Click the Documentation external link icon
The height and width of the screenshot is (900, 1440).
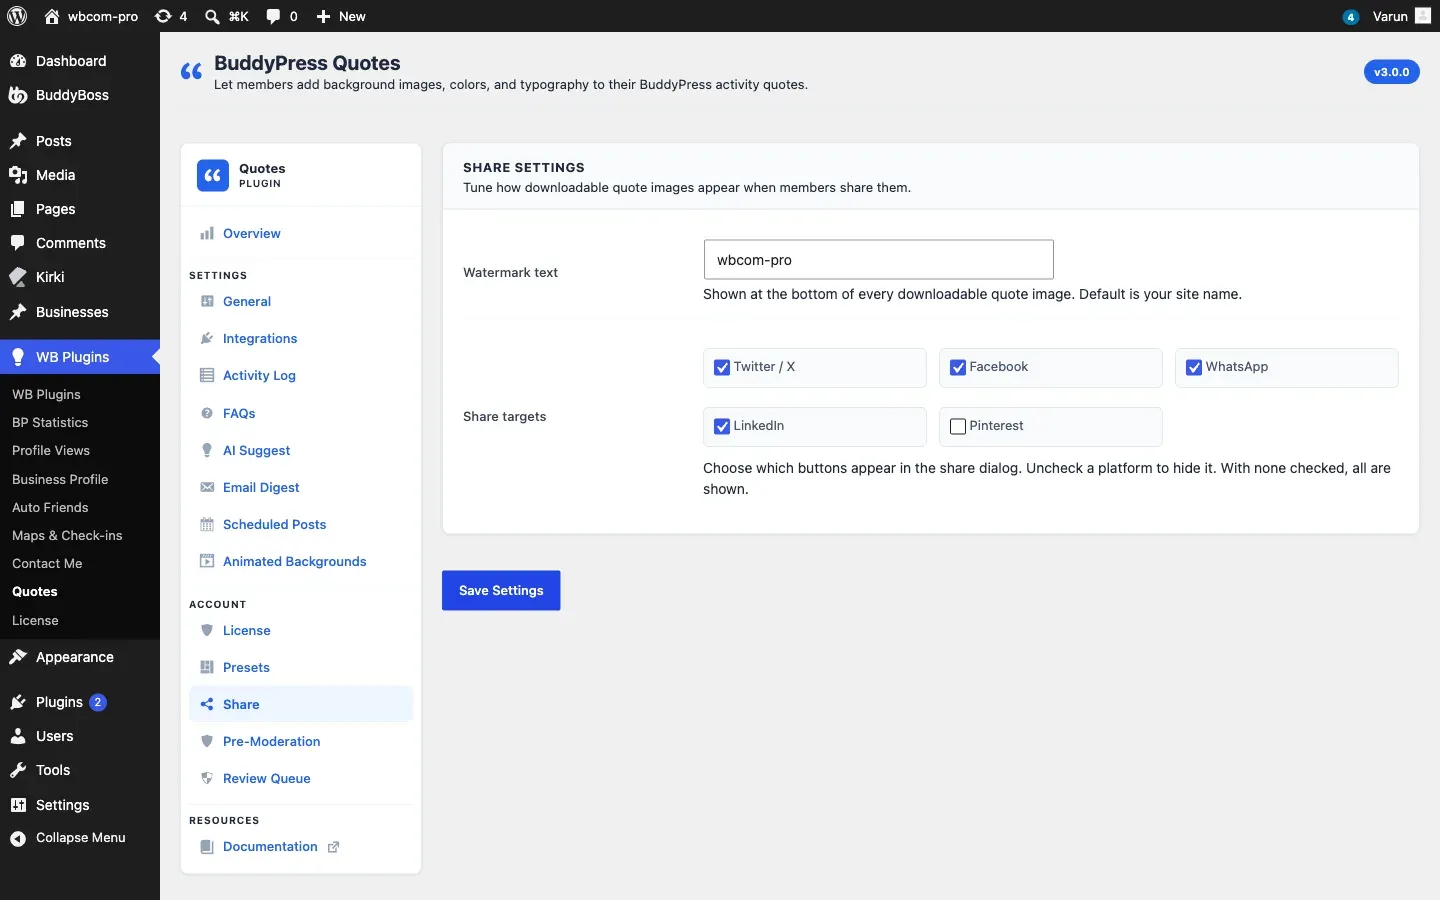(x=334, y=847)
